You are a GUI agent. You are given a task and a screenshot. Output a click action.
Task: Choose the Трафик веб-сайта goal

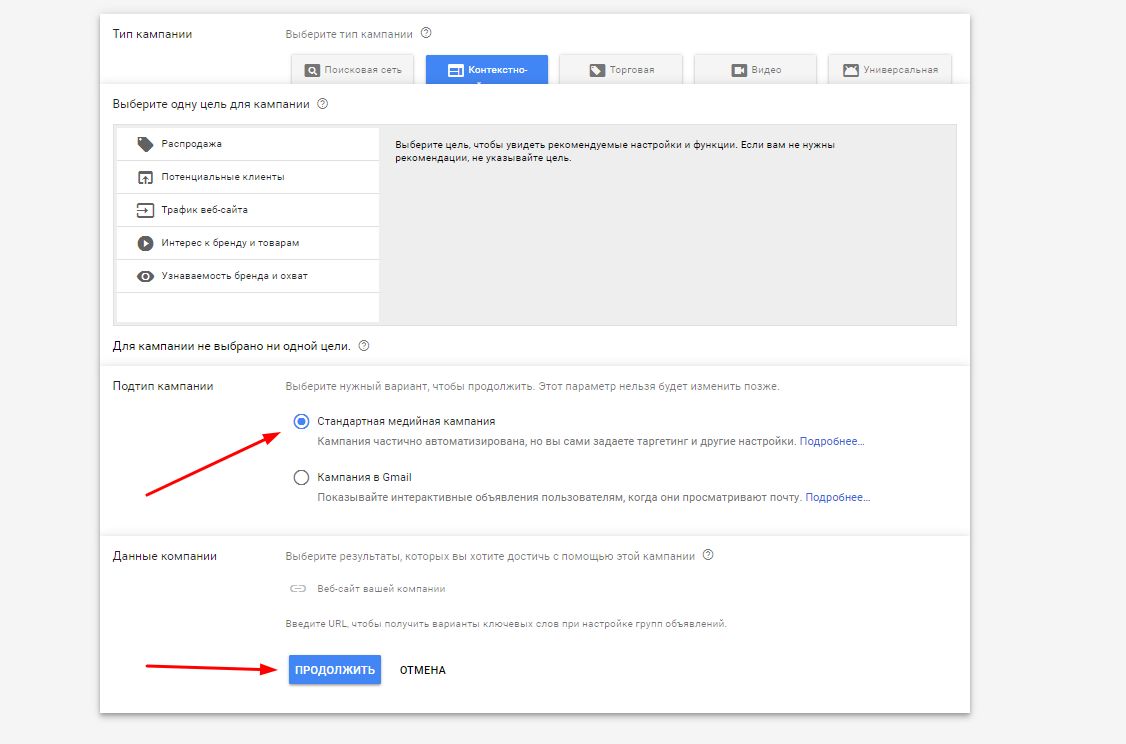(x=248, y=210)
